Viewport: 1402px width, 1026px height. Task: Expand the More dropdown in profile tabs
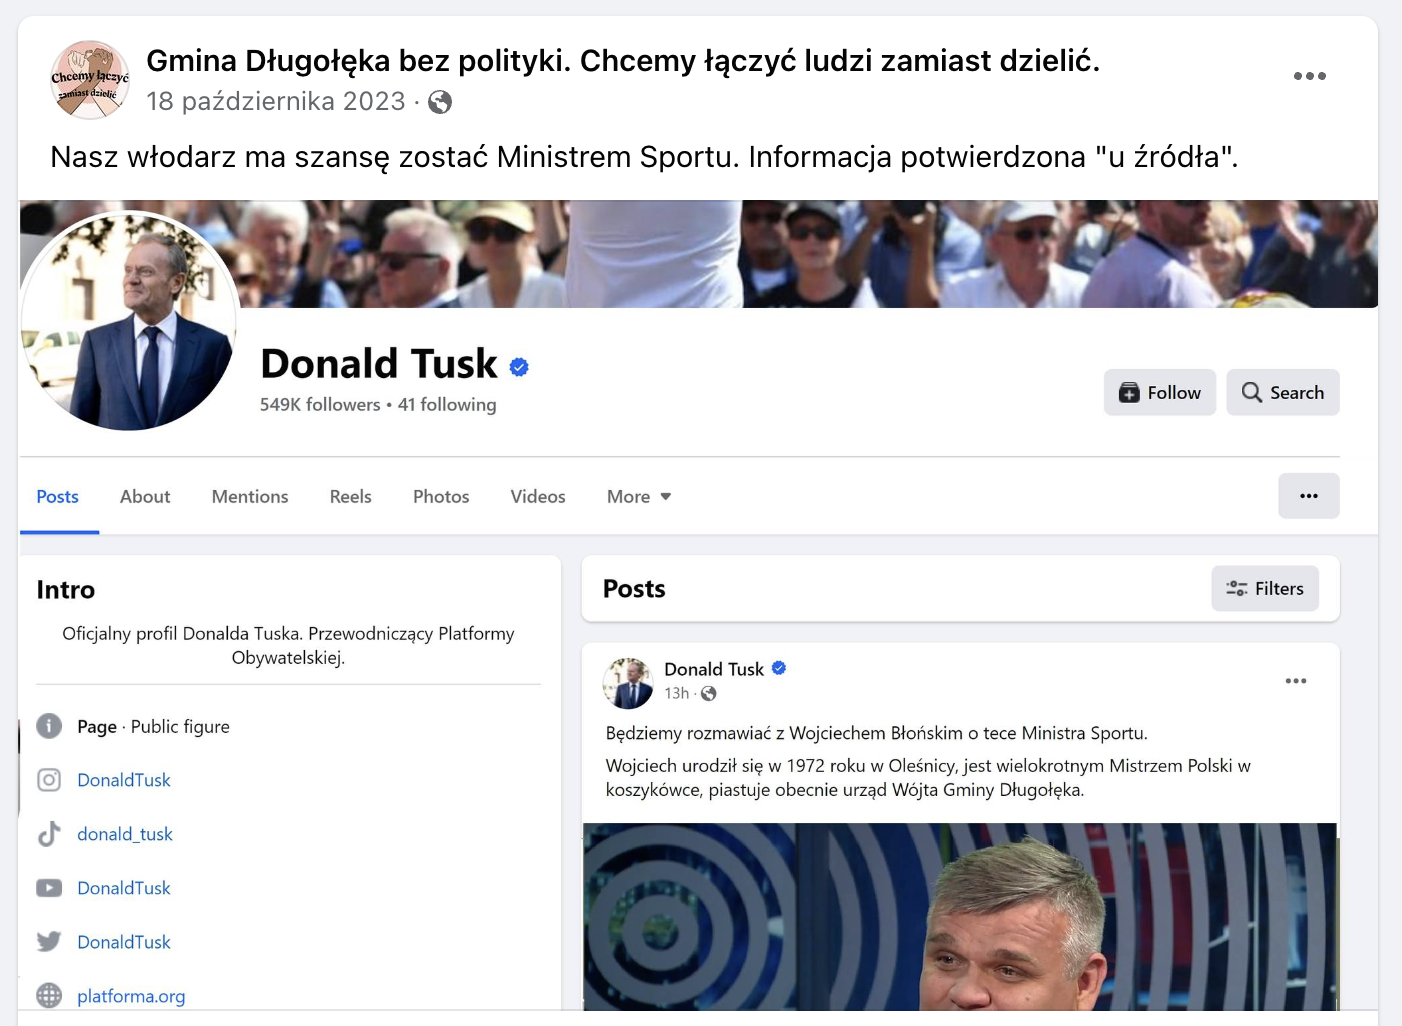[x=639, y=497]
